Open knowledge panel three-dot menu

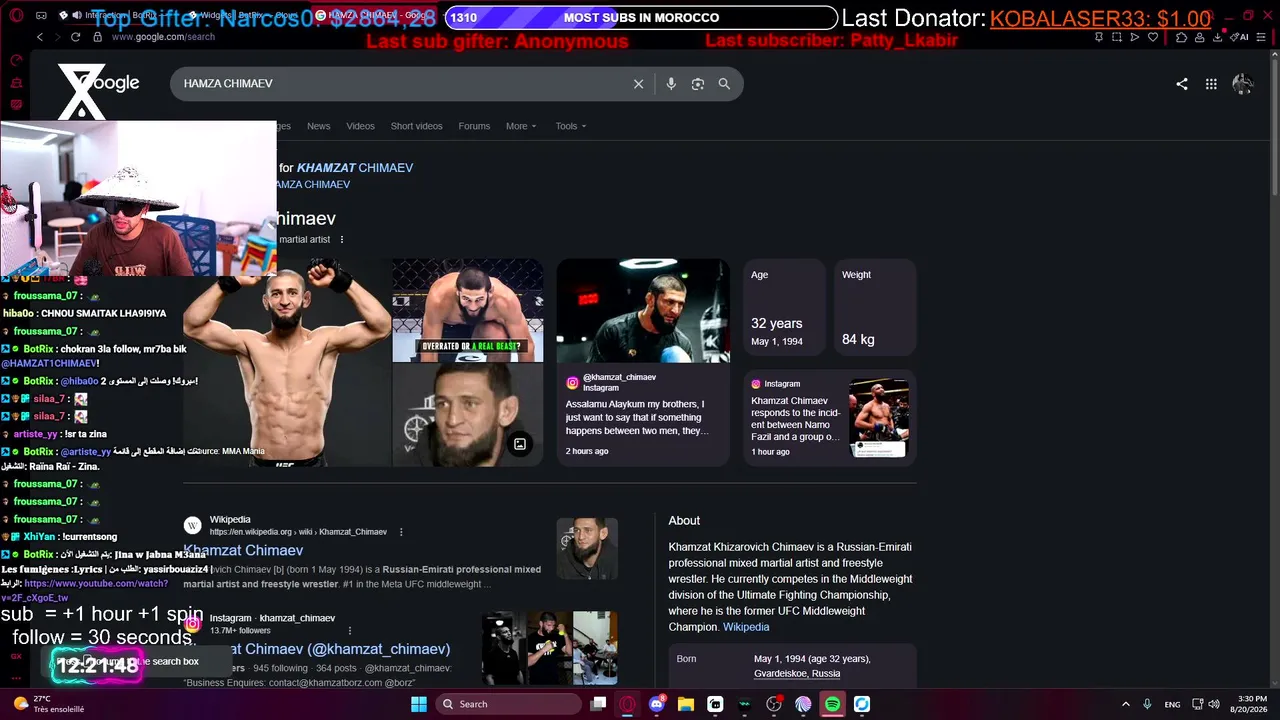[342, 240]
